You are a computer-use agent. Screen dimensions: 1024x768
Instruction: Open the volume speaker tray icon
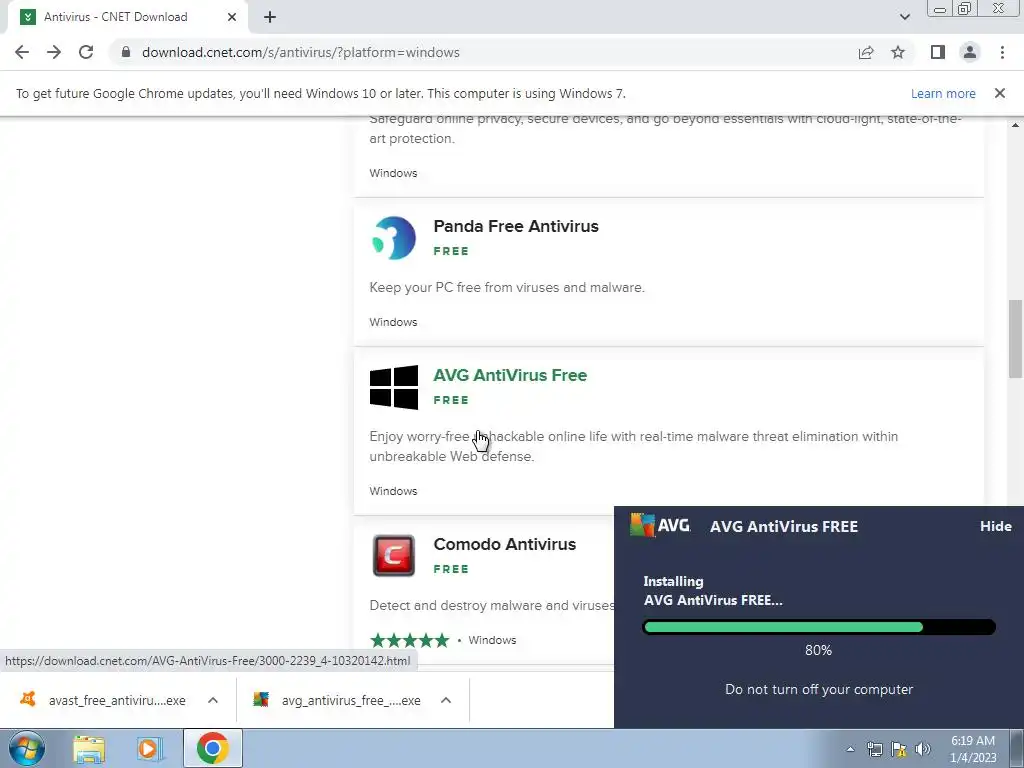tap(923, 749)
